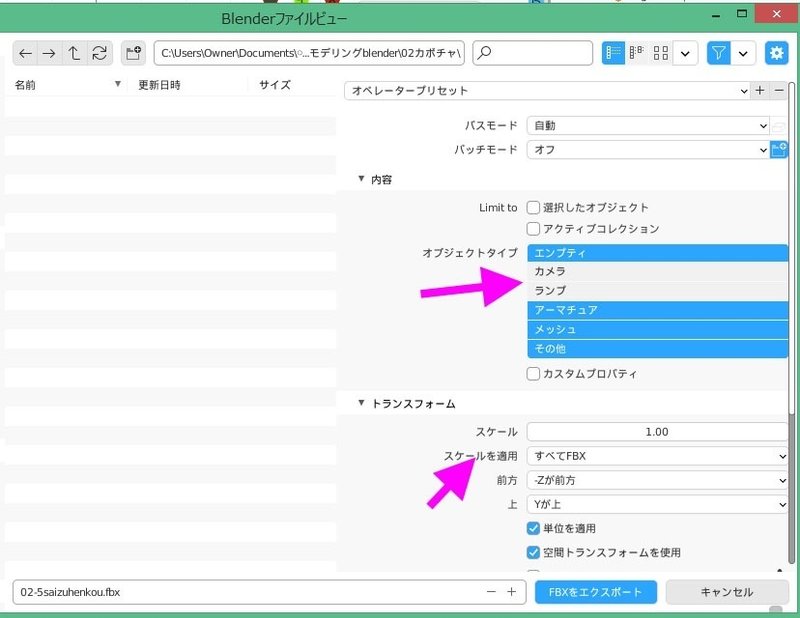Go forward to next folder
Image resolution: width=800 pixels, height=618 pixels.
point(49,53)
